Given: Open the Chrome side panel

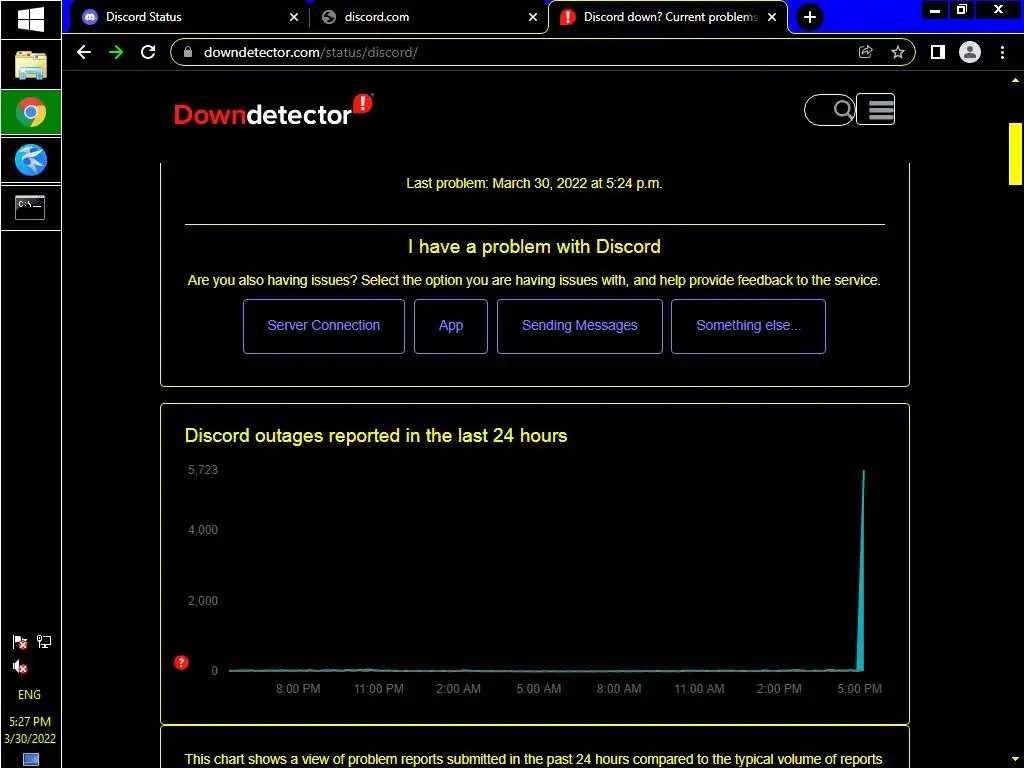Looking at the screenshot, I should 938,52.
